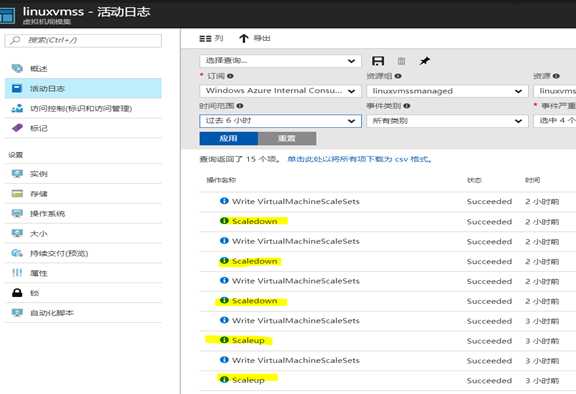Click the magnifier icon in the search box
Viewport: 576px width, 394px height.
[x=15, y=40]
